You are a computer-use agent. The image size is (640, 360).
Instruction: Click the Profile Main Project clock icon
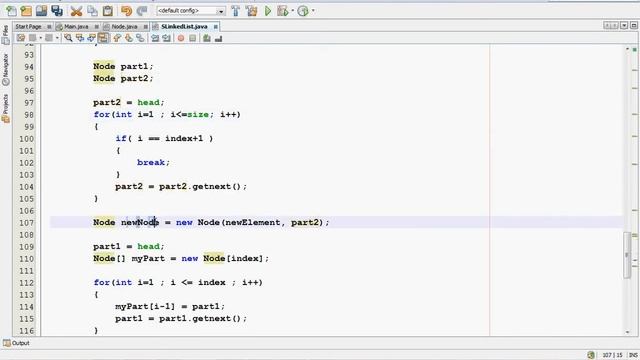(x=303, y=11)
